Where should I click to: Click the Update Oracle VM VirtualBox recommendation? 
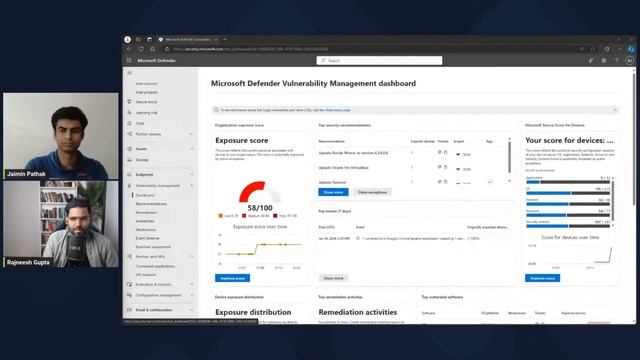(x=343, y=167)
